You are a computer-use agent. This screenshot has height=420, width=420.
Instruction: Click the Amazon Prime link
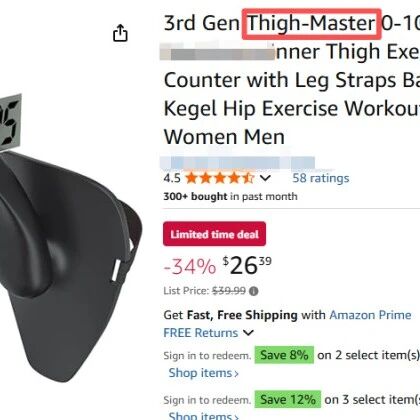coord(370,315)
